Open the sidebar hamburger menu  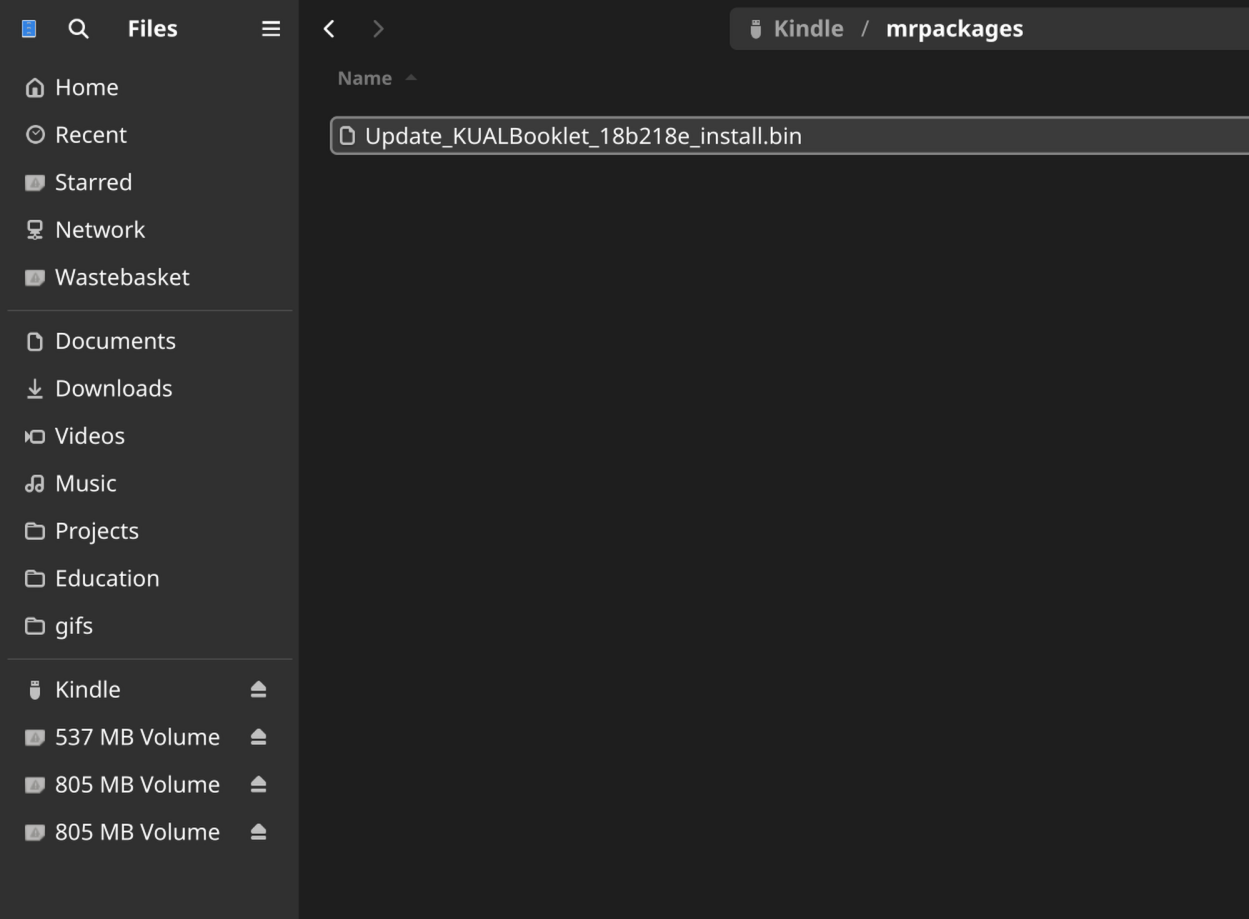coord(270,29)
